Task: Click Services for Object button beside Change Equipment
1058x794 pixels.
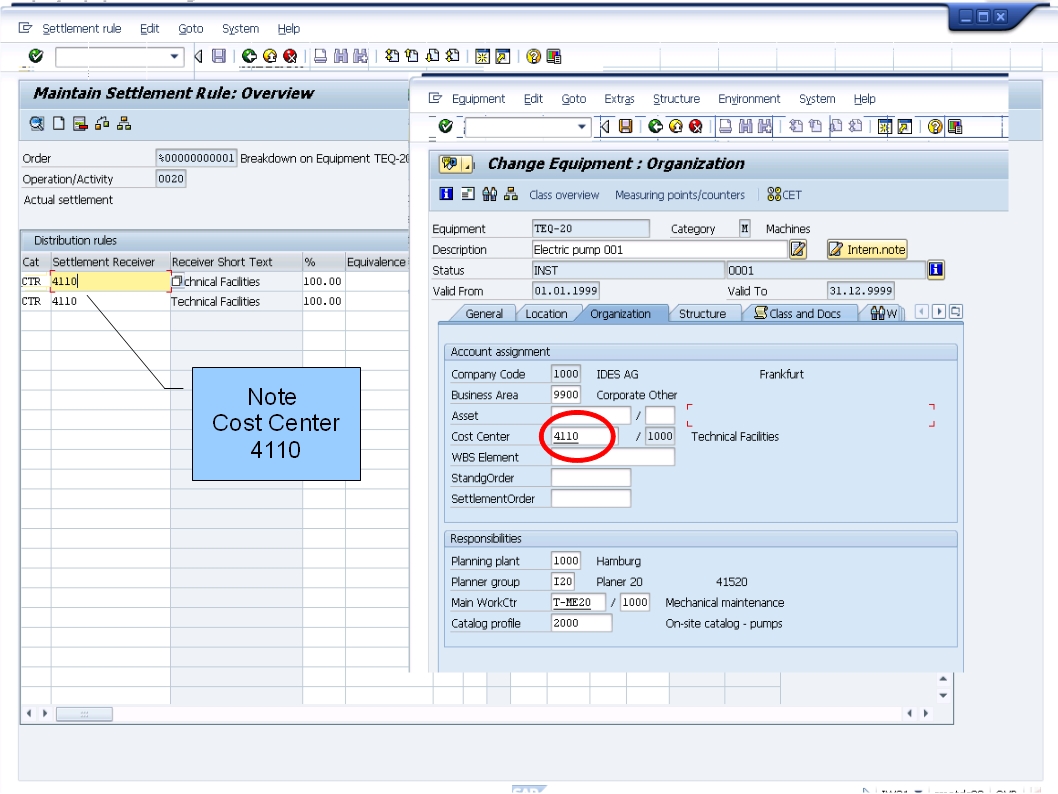Action: coord(450,164)
